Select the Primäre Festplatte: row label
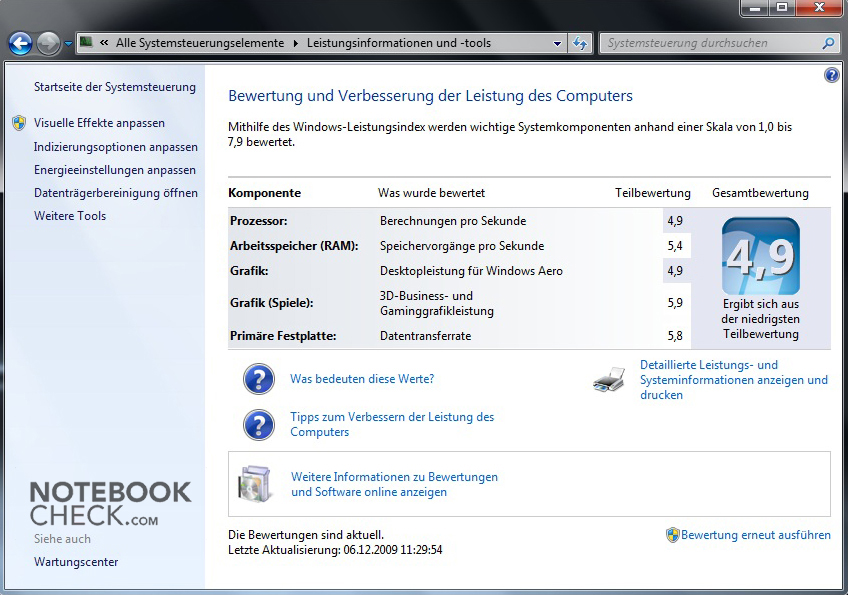Screen dimensions: 848x595 click(x=283, y=336)
